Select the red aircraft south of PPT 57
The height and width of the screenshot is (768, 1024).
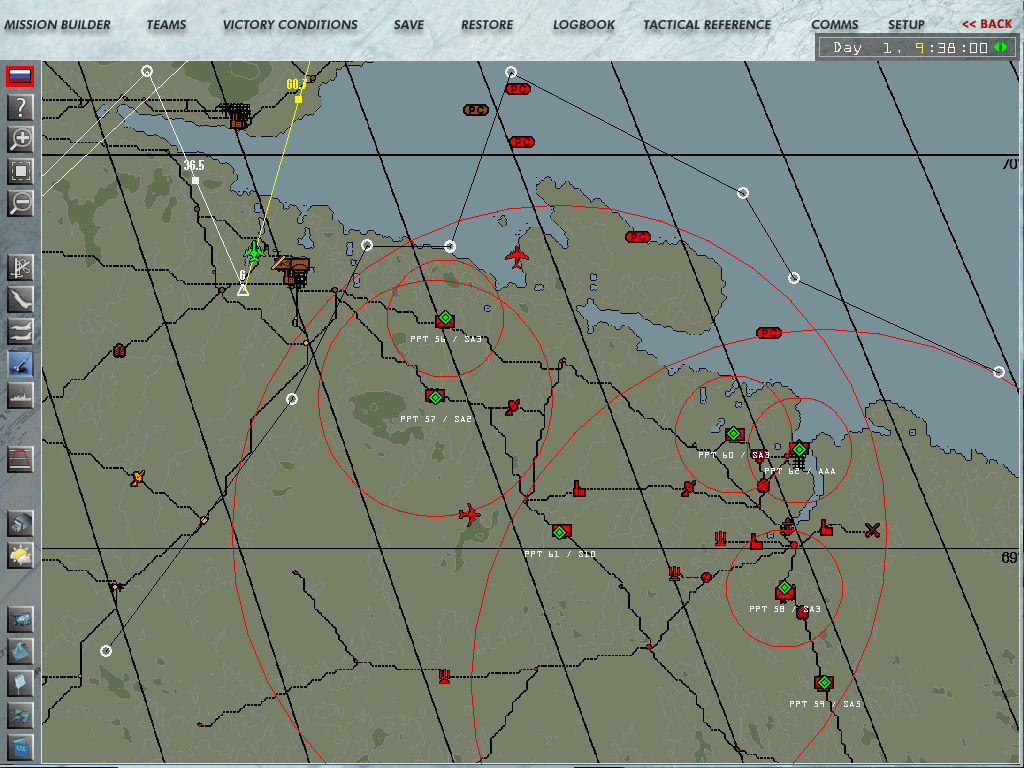pyautogui.click(x=470, y=515)
